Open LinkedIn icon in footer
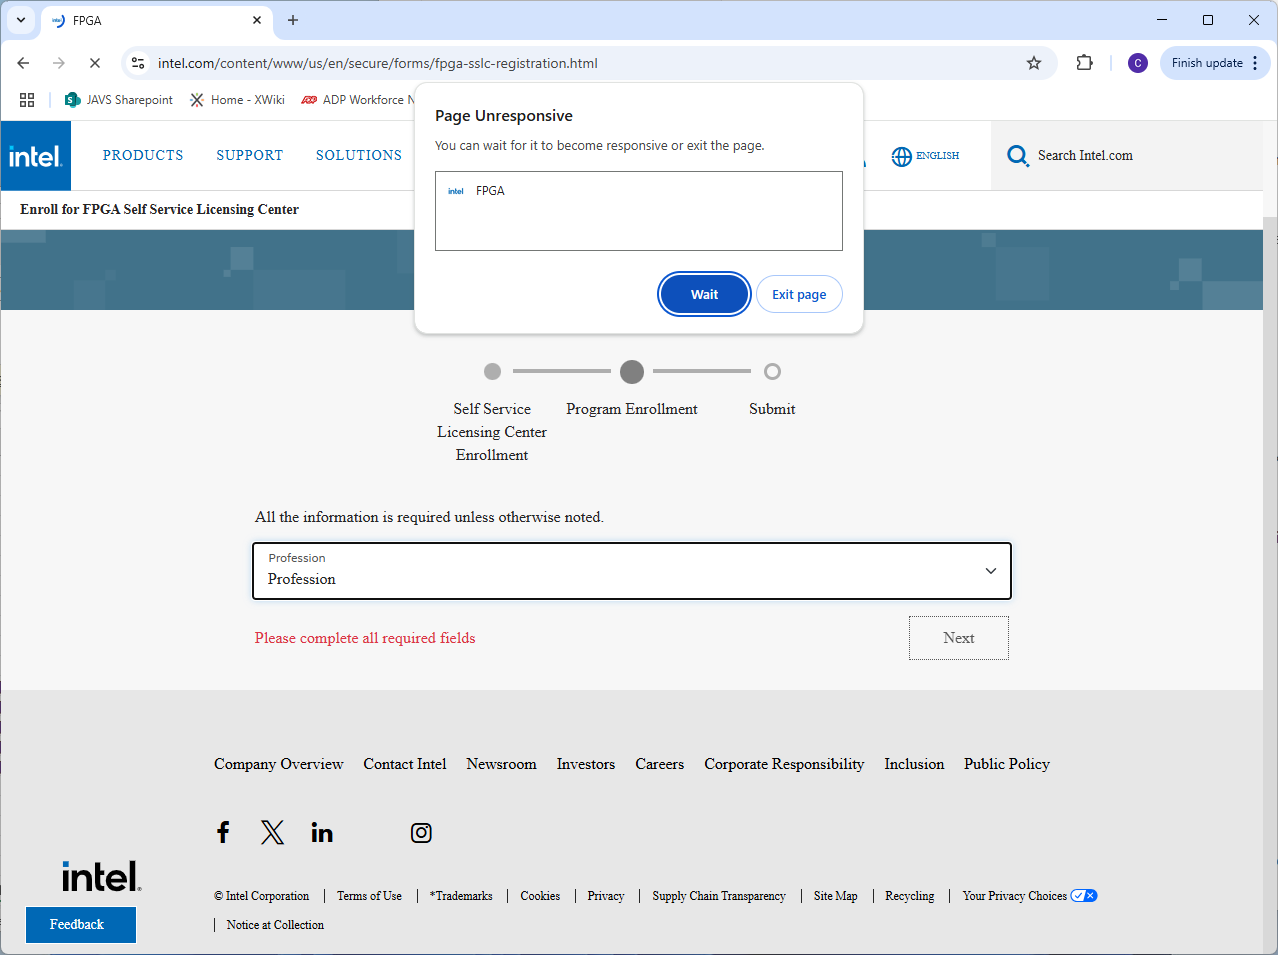 pos(322,832)
